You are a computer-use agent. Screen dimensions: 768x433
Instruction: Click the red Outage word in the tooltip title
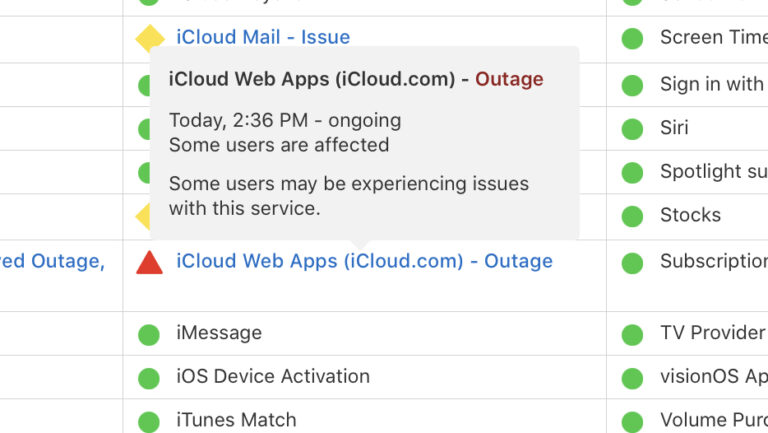509,79
